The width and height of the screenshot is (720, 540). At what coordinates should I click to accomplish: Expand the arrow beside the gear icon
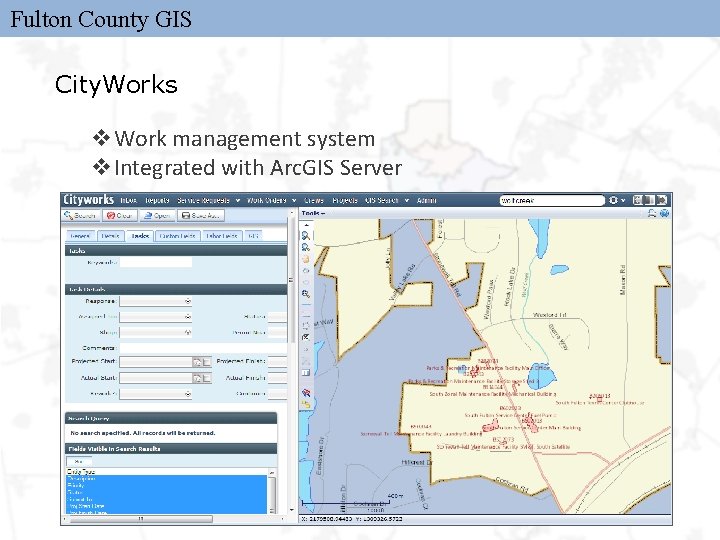(x=623, y=201)
